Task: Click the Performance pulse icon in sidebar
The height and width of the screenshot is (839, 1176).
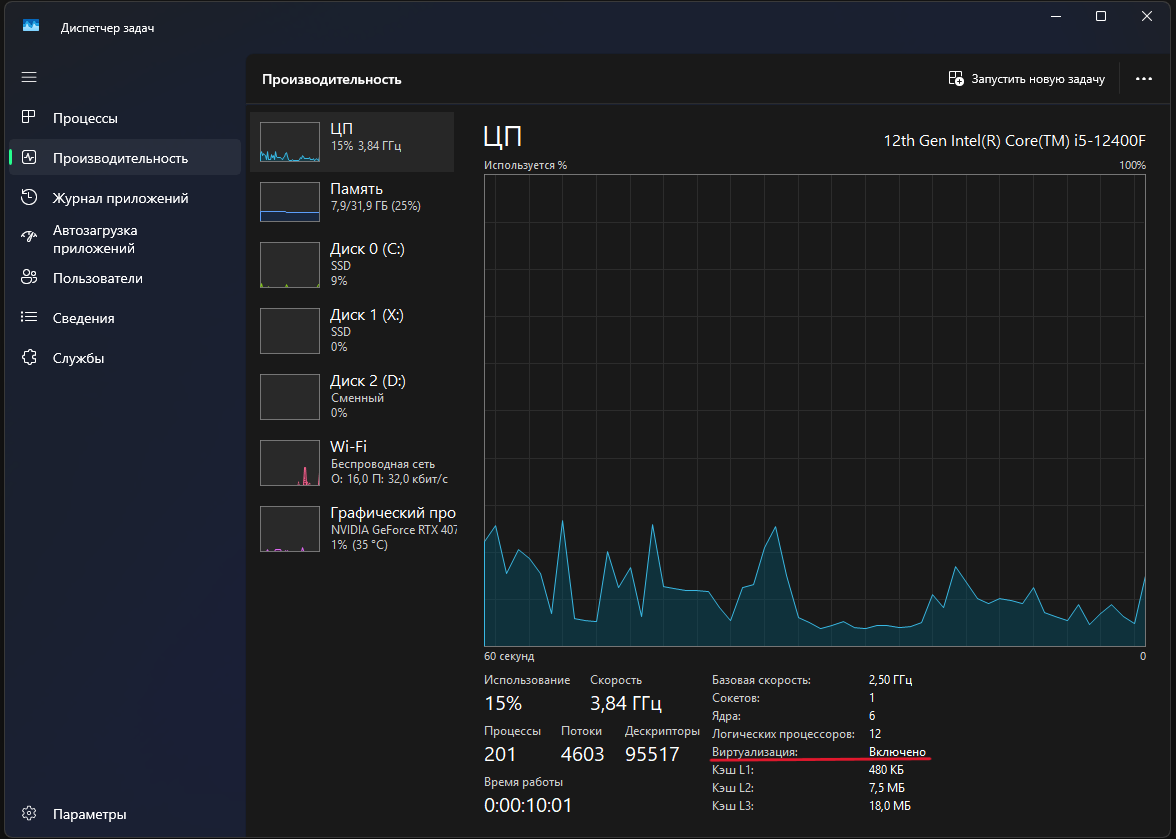Action: coord(28,157)
